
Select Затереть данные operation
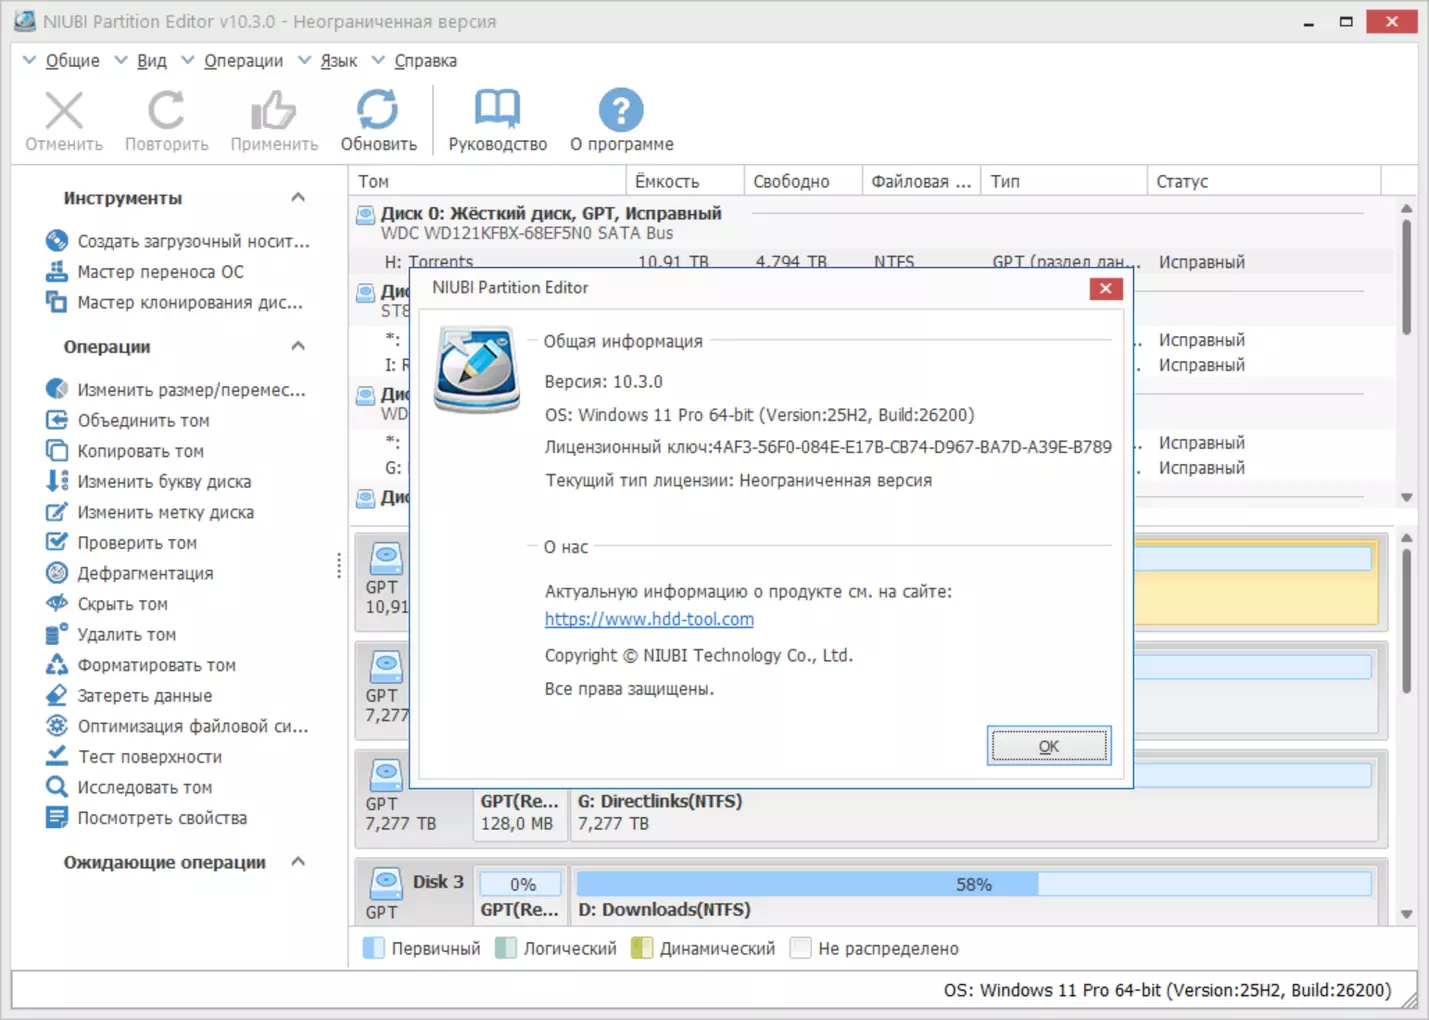click(x=144, y=696)
